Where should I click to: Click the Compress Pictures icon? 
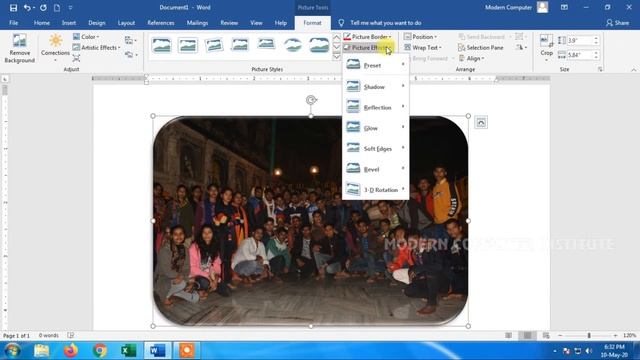coord(76,58)
